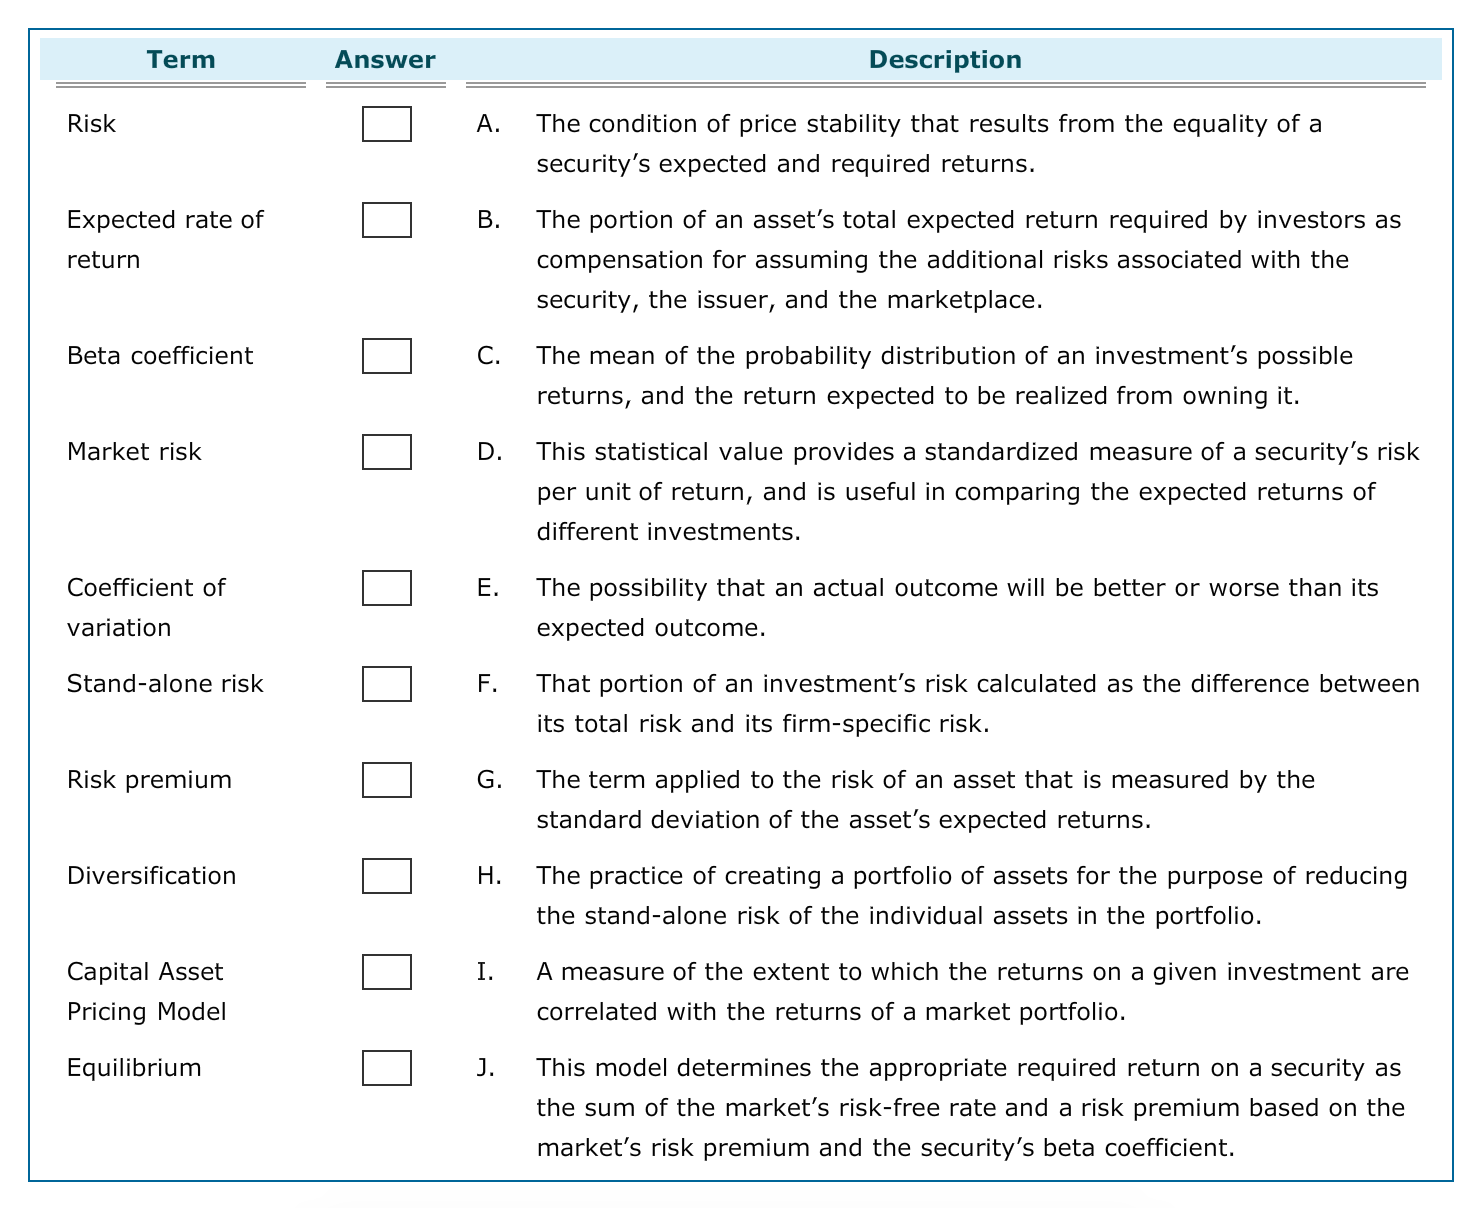Screen dimensions: 1472x1208
Task: Select the term Diversification
Action: 150,876
